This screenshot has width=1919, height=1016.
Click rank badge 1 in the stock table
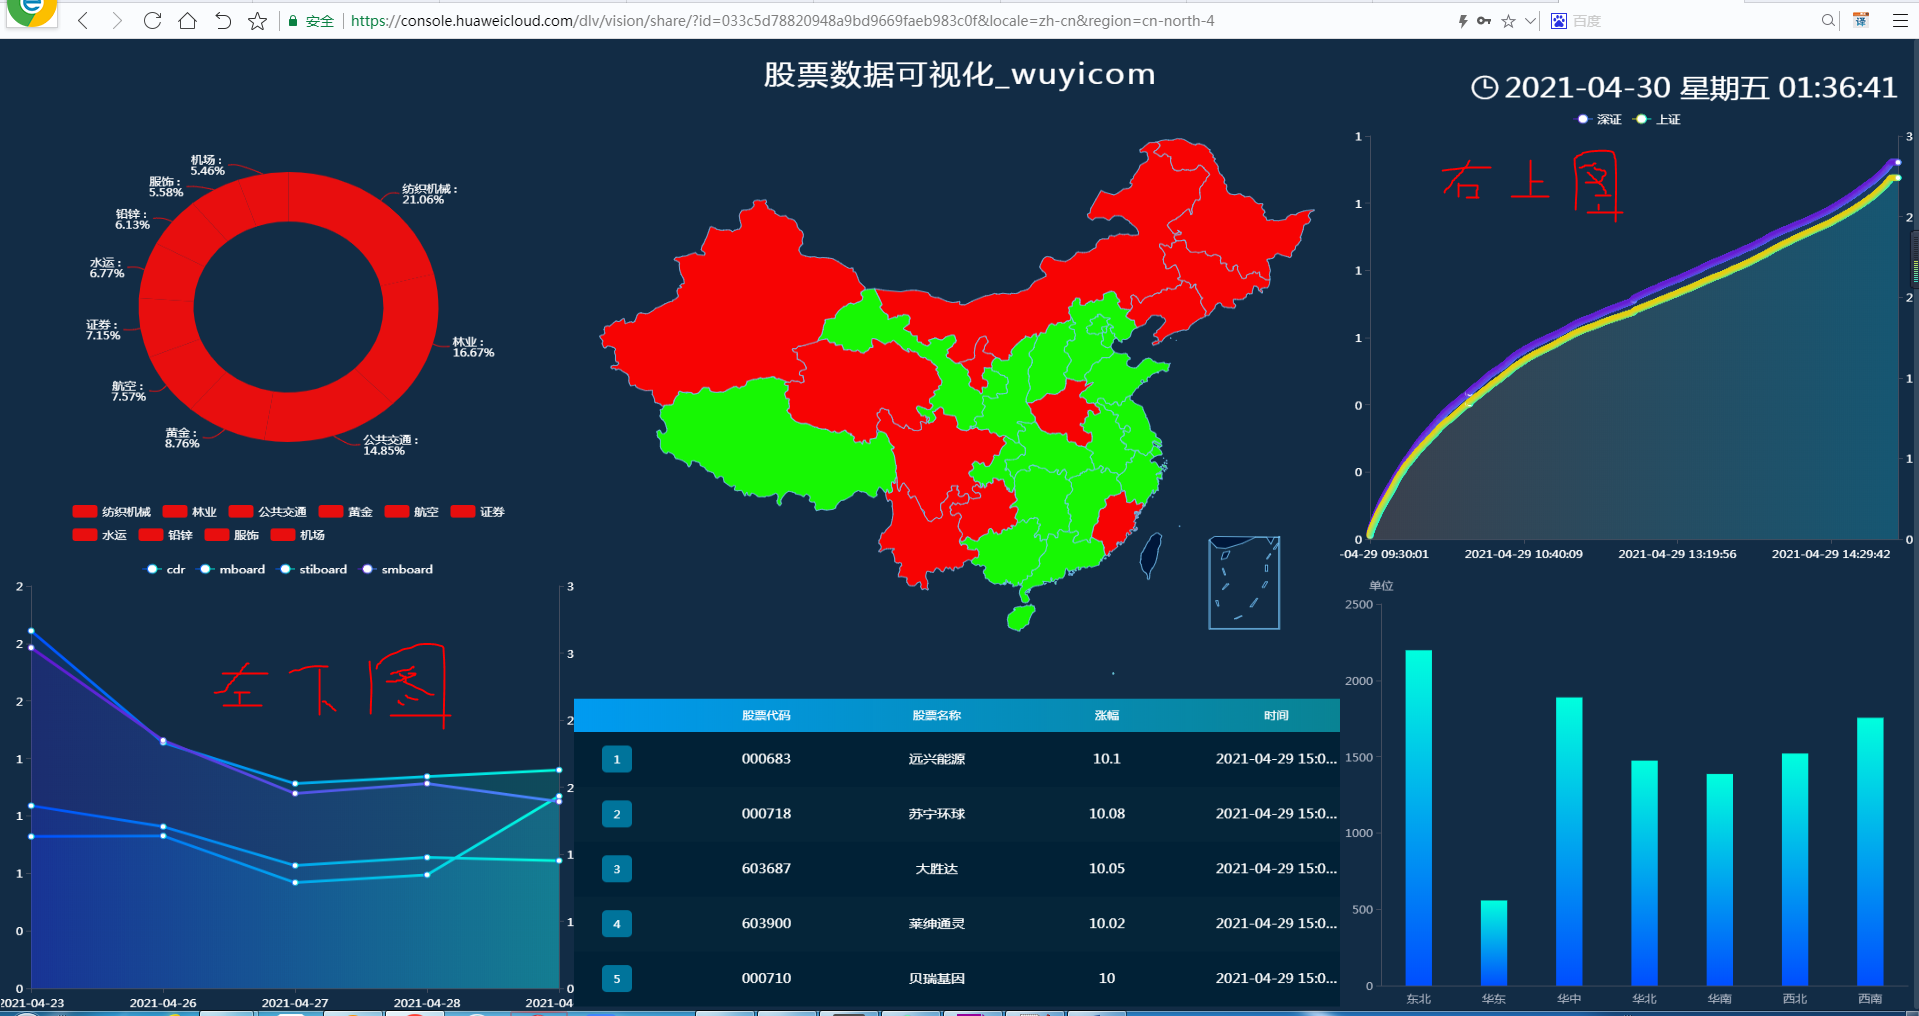[617, 759]
